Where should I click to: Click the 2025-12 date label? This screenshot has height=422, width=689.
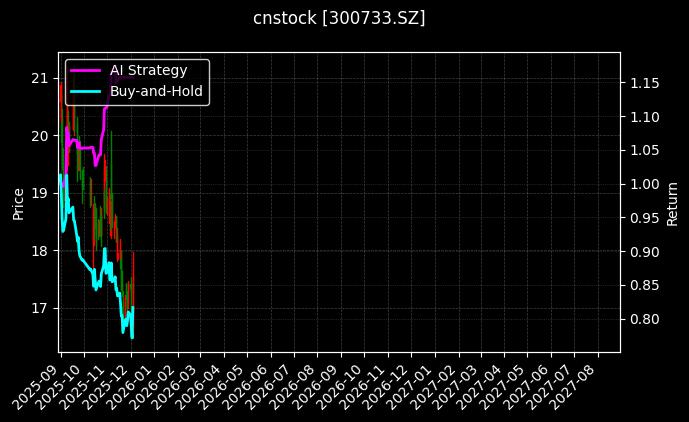105,388
